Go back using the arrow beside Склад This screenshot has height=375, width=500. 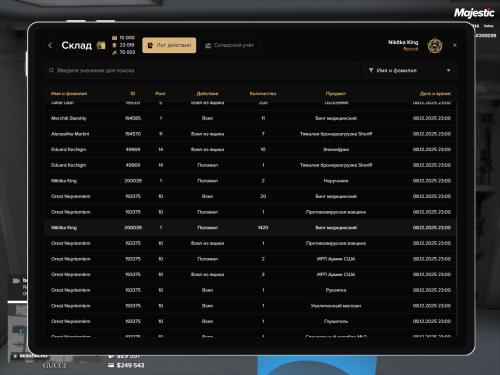[50, 45]
